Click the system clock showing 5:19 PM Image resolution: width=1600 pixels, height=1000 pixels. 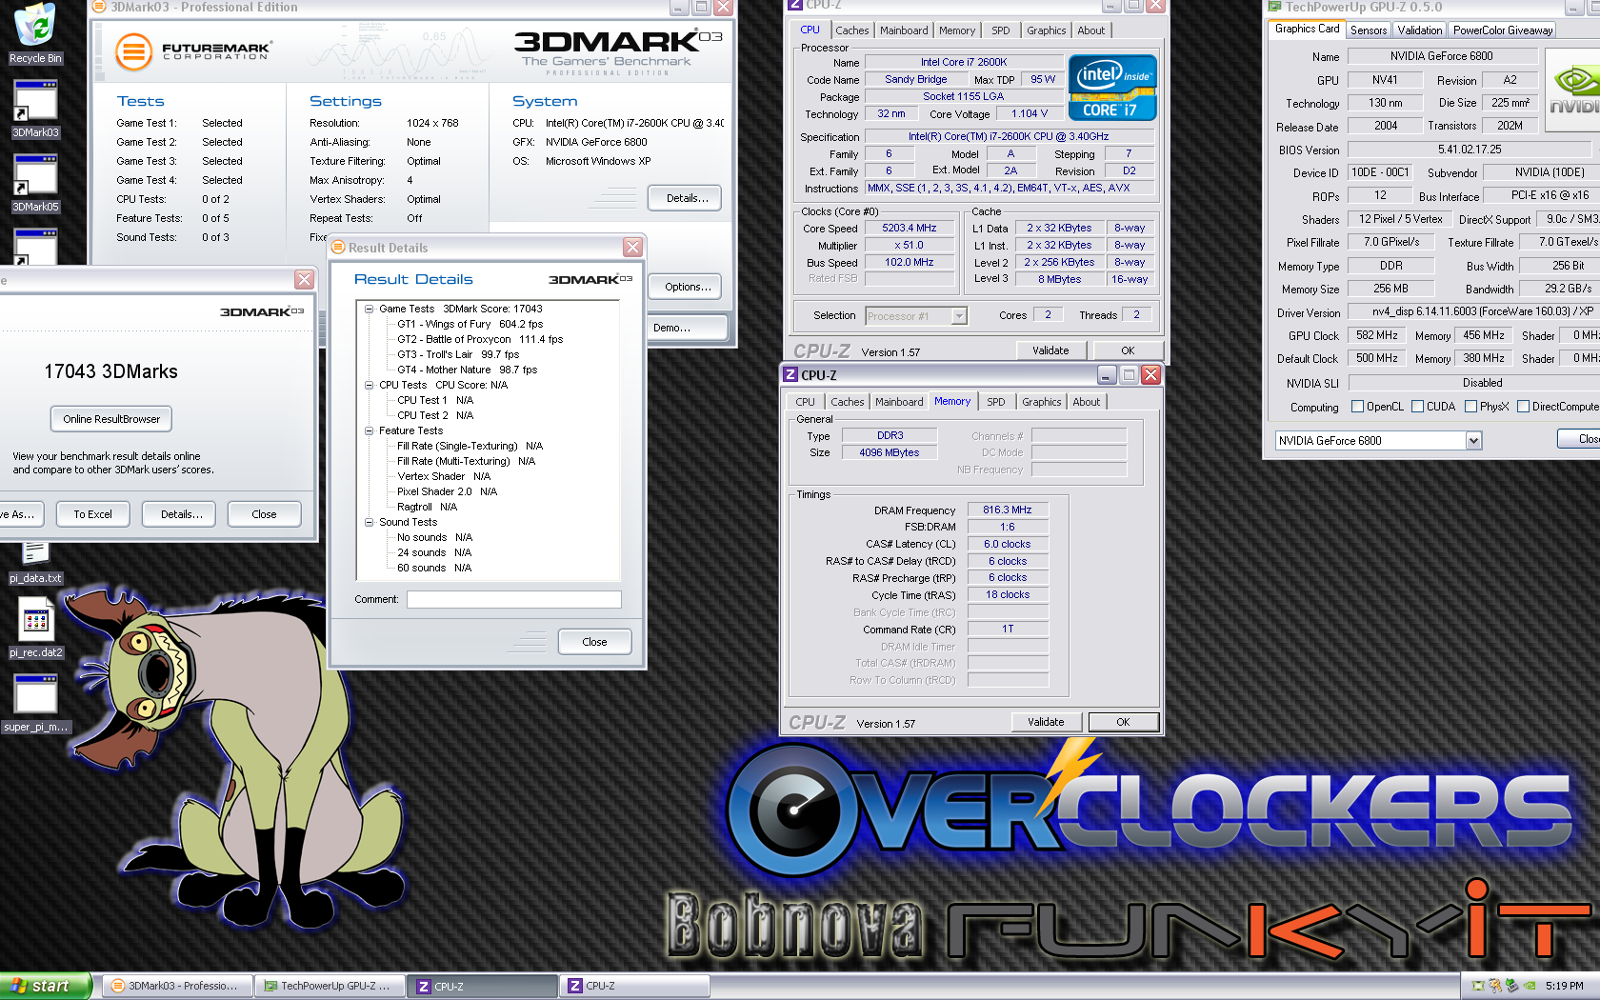coord(1563,986)
